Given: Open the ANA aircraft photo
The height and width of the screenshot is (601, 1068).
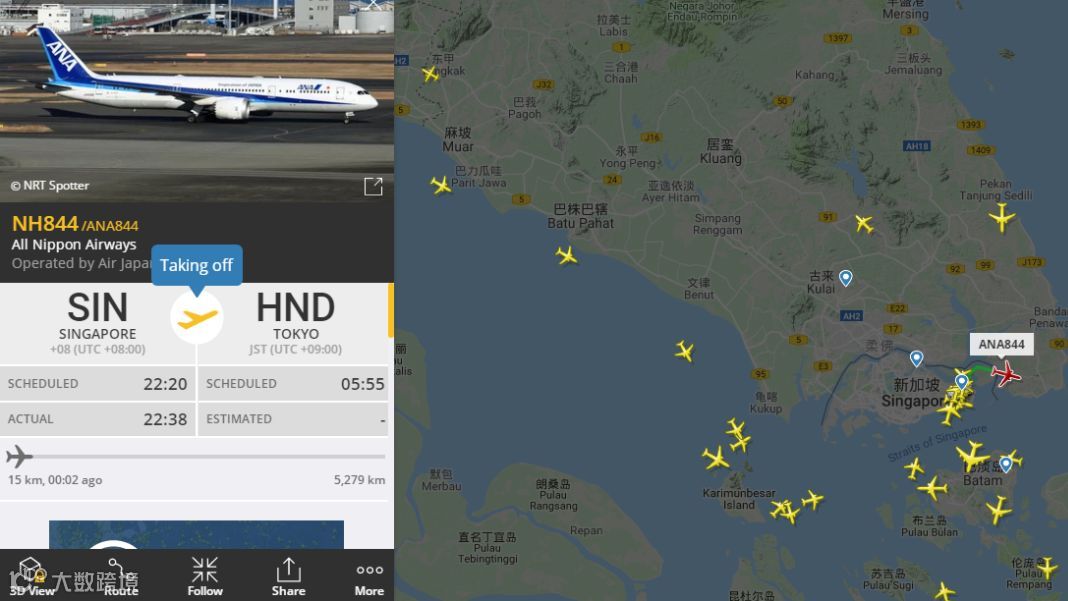Looking at the screenshot, I should coord(197,100).
